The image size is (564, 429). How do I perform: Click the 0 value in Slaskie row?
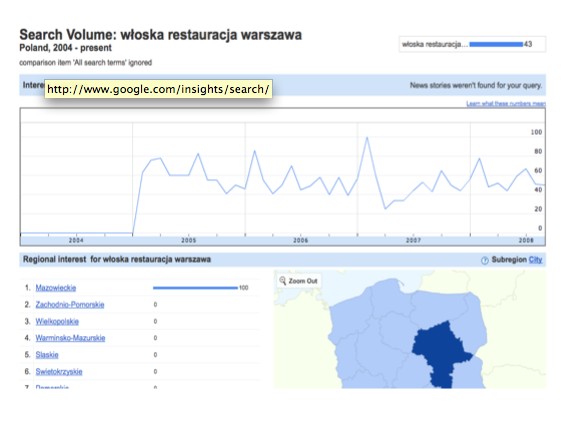click(155, 355)
